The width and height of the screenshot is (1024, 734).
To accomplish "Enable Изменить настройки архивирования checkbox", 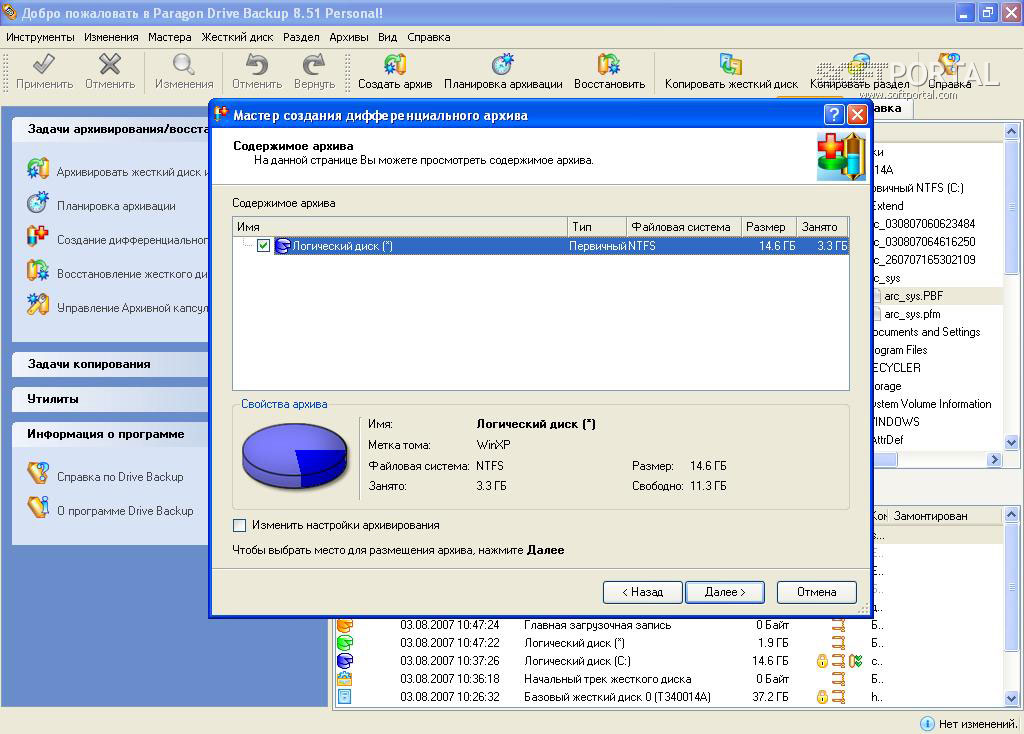I will tap(240, 525).
